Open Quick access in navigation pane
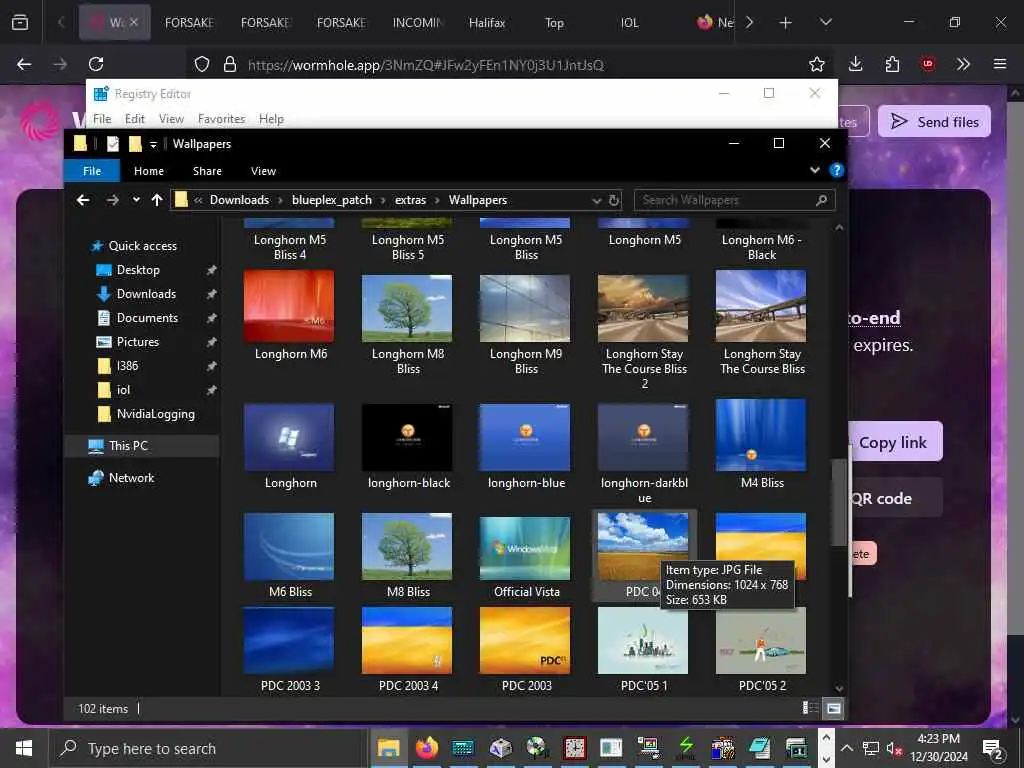 click(142, 246)
